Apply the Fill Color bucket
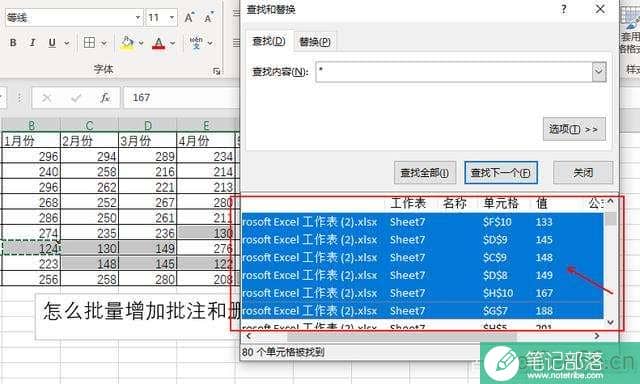640x384 pixels. pos(127,42)
